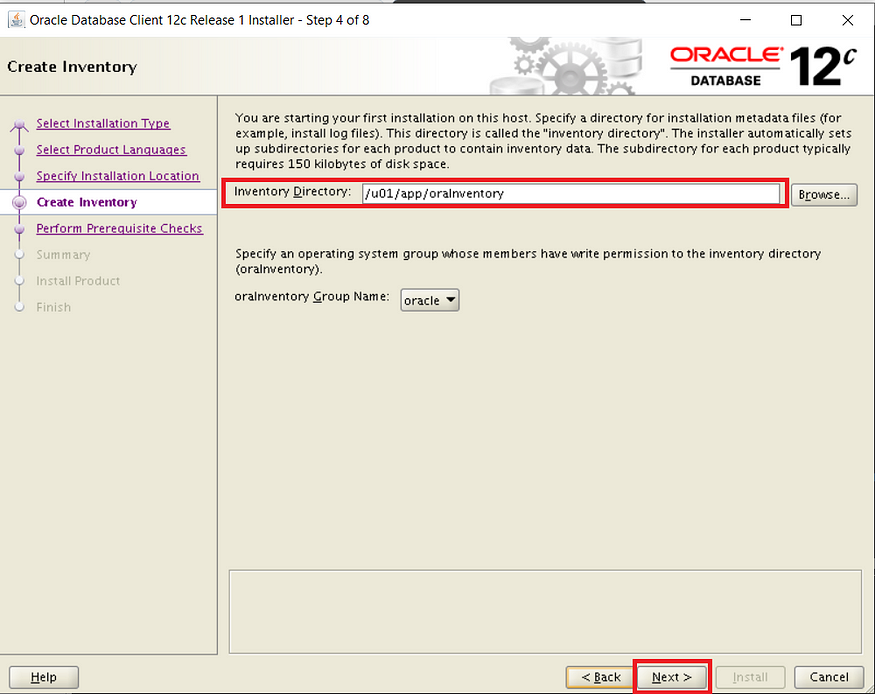Viewport: 875px width, 694px height.
Task: Click the Finish step bullet
Action: point(20,307)
